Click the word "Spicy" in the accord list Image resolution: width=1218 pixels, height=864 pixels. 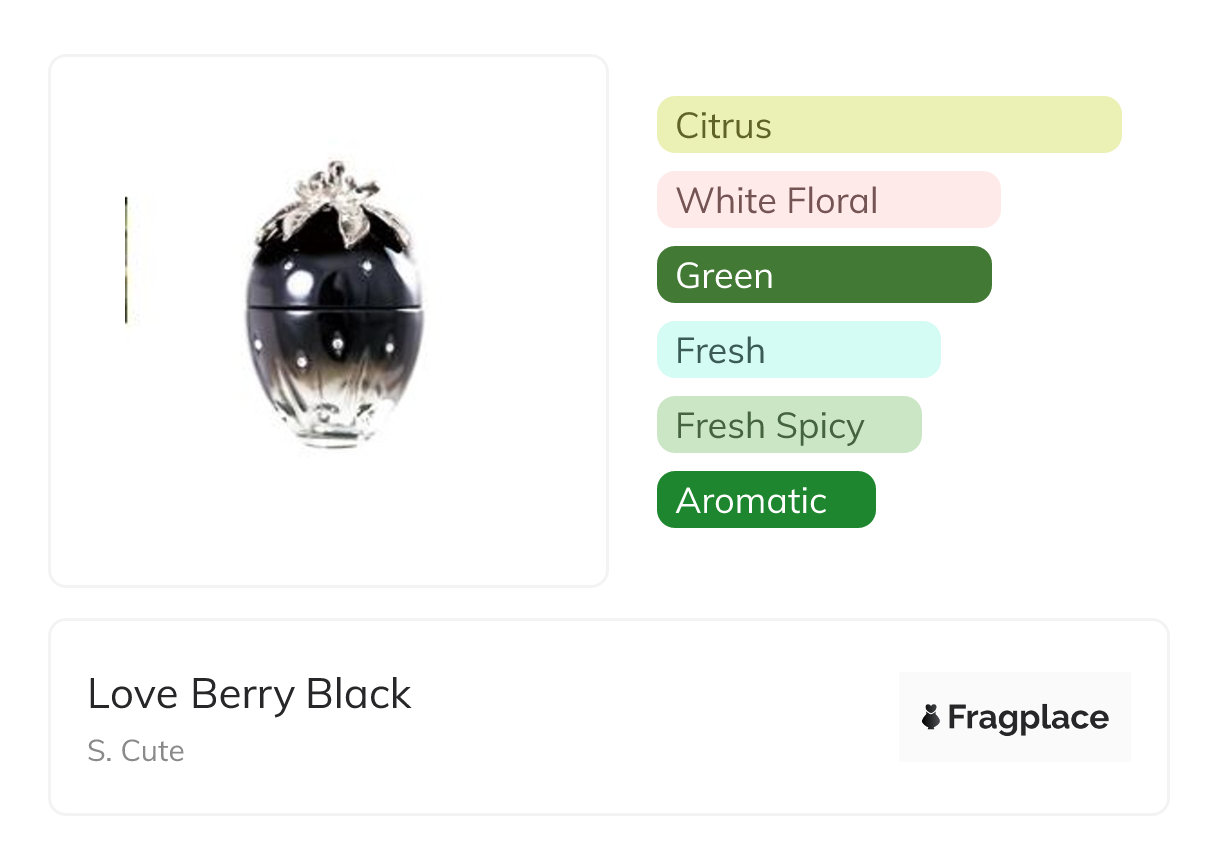(x=819, y=427)
